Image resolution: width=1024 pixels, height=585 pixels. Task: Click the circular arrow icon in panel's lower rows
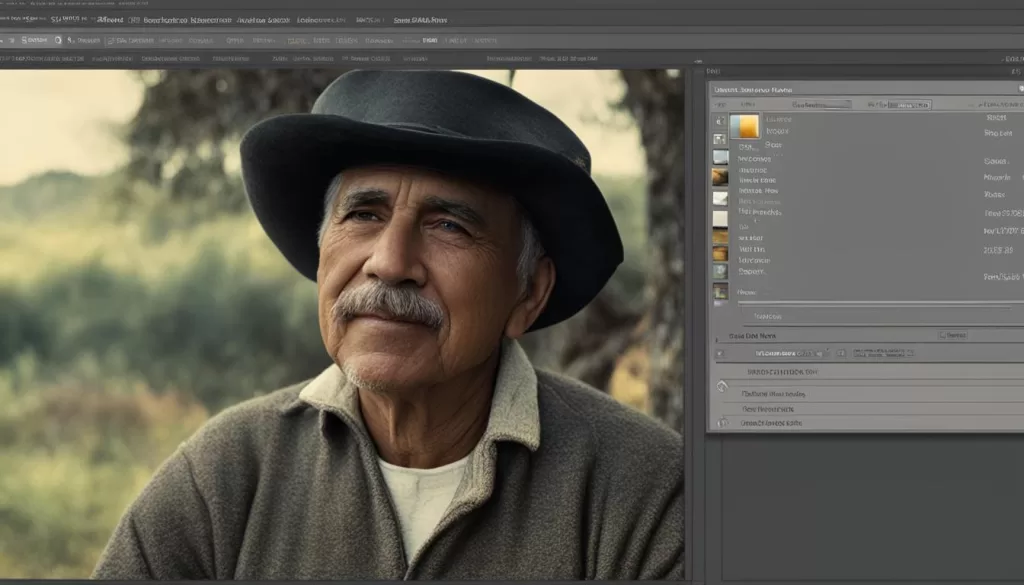coord(722,387)
